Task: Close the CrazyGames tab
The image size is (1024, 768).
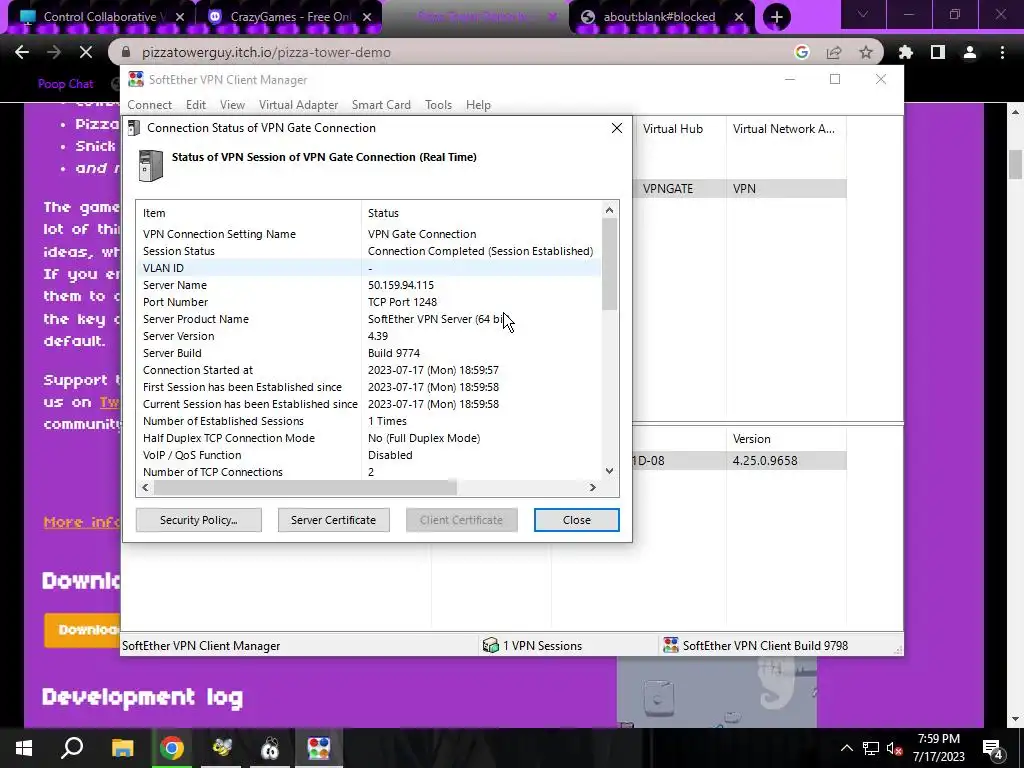Action: (x=367, y=17)
